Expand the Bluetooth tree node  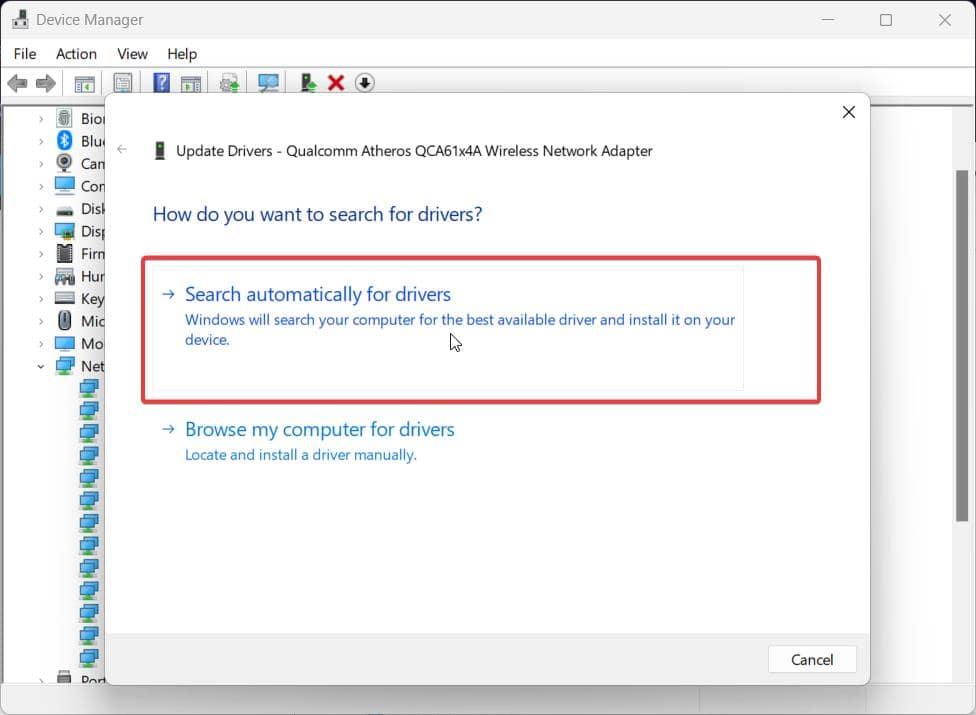(41, 141)
